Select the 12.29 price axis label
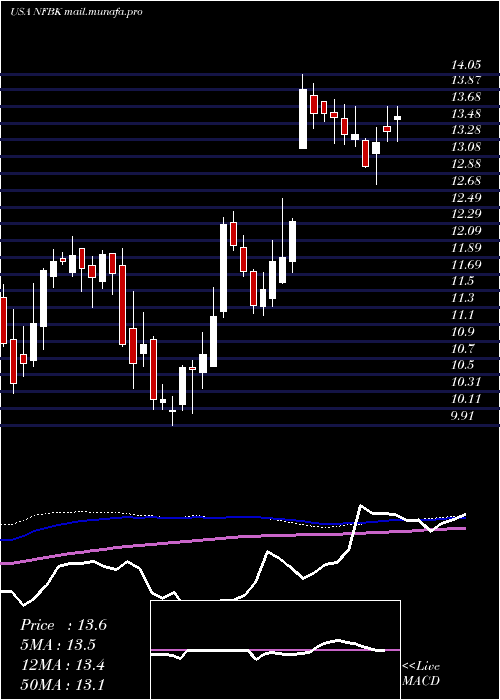 coord(466,215)
